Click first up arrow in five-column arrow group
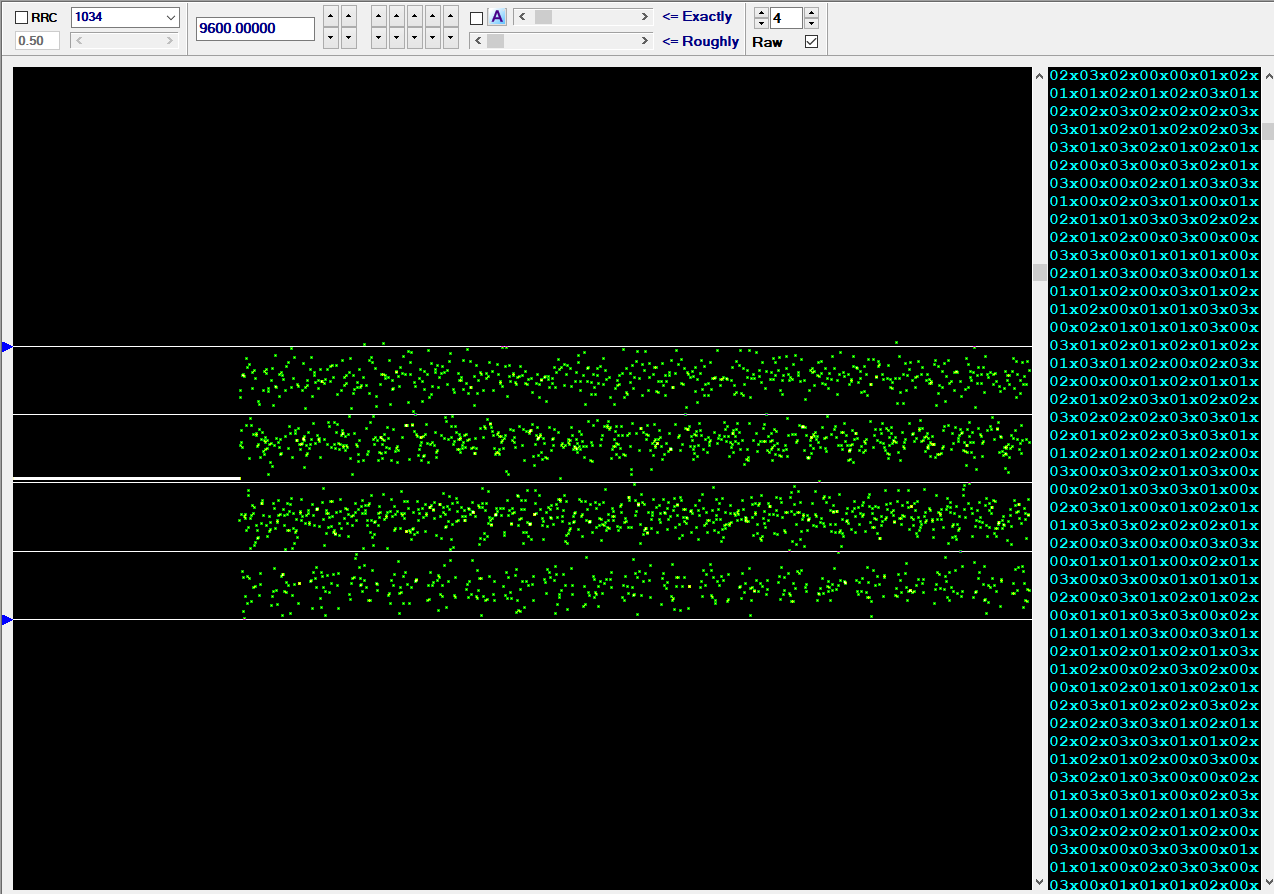Image resolution: width=1274 pixels, height=894 pixels. [x=379, y=17]
